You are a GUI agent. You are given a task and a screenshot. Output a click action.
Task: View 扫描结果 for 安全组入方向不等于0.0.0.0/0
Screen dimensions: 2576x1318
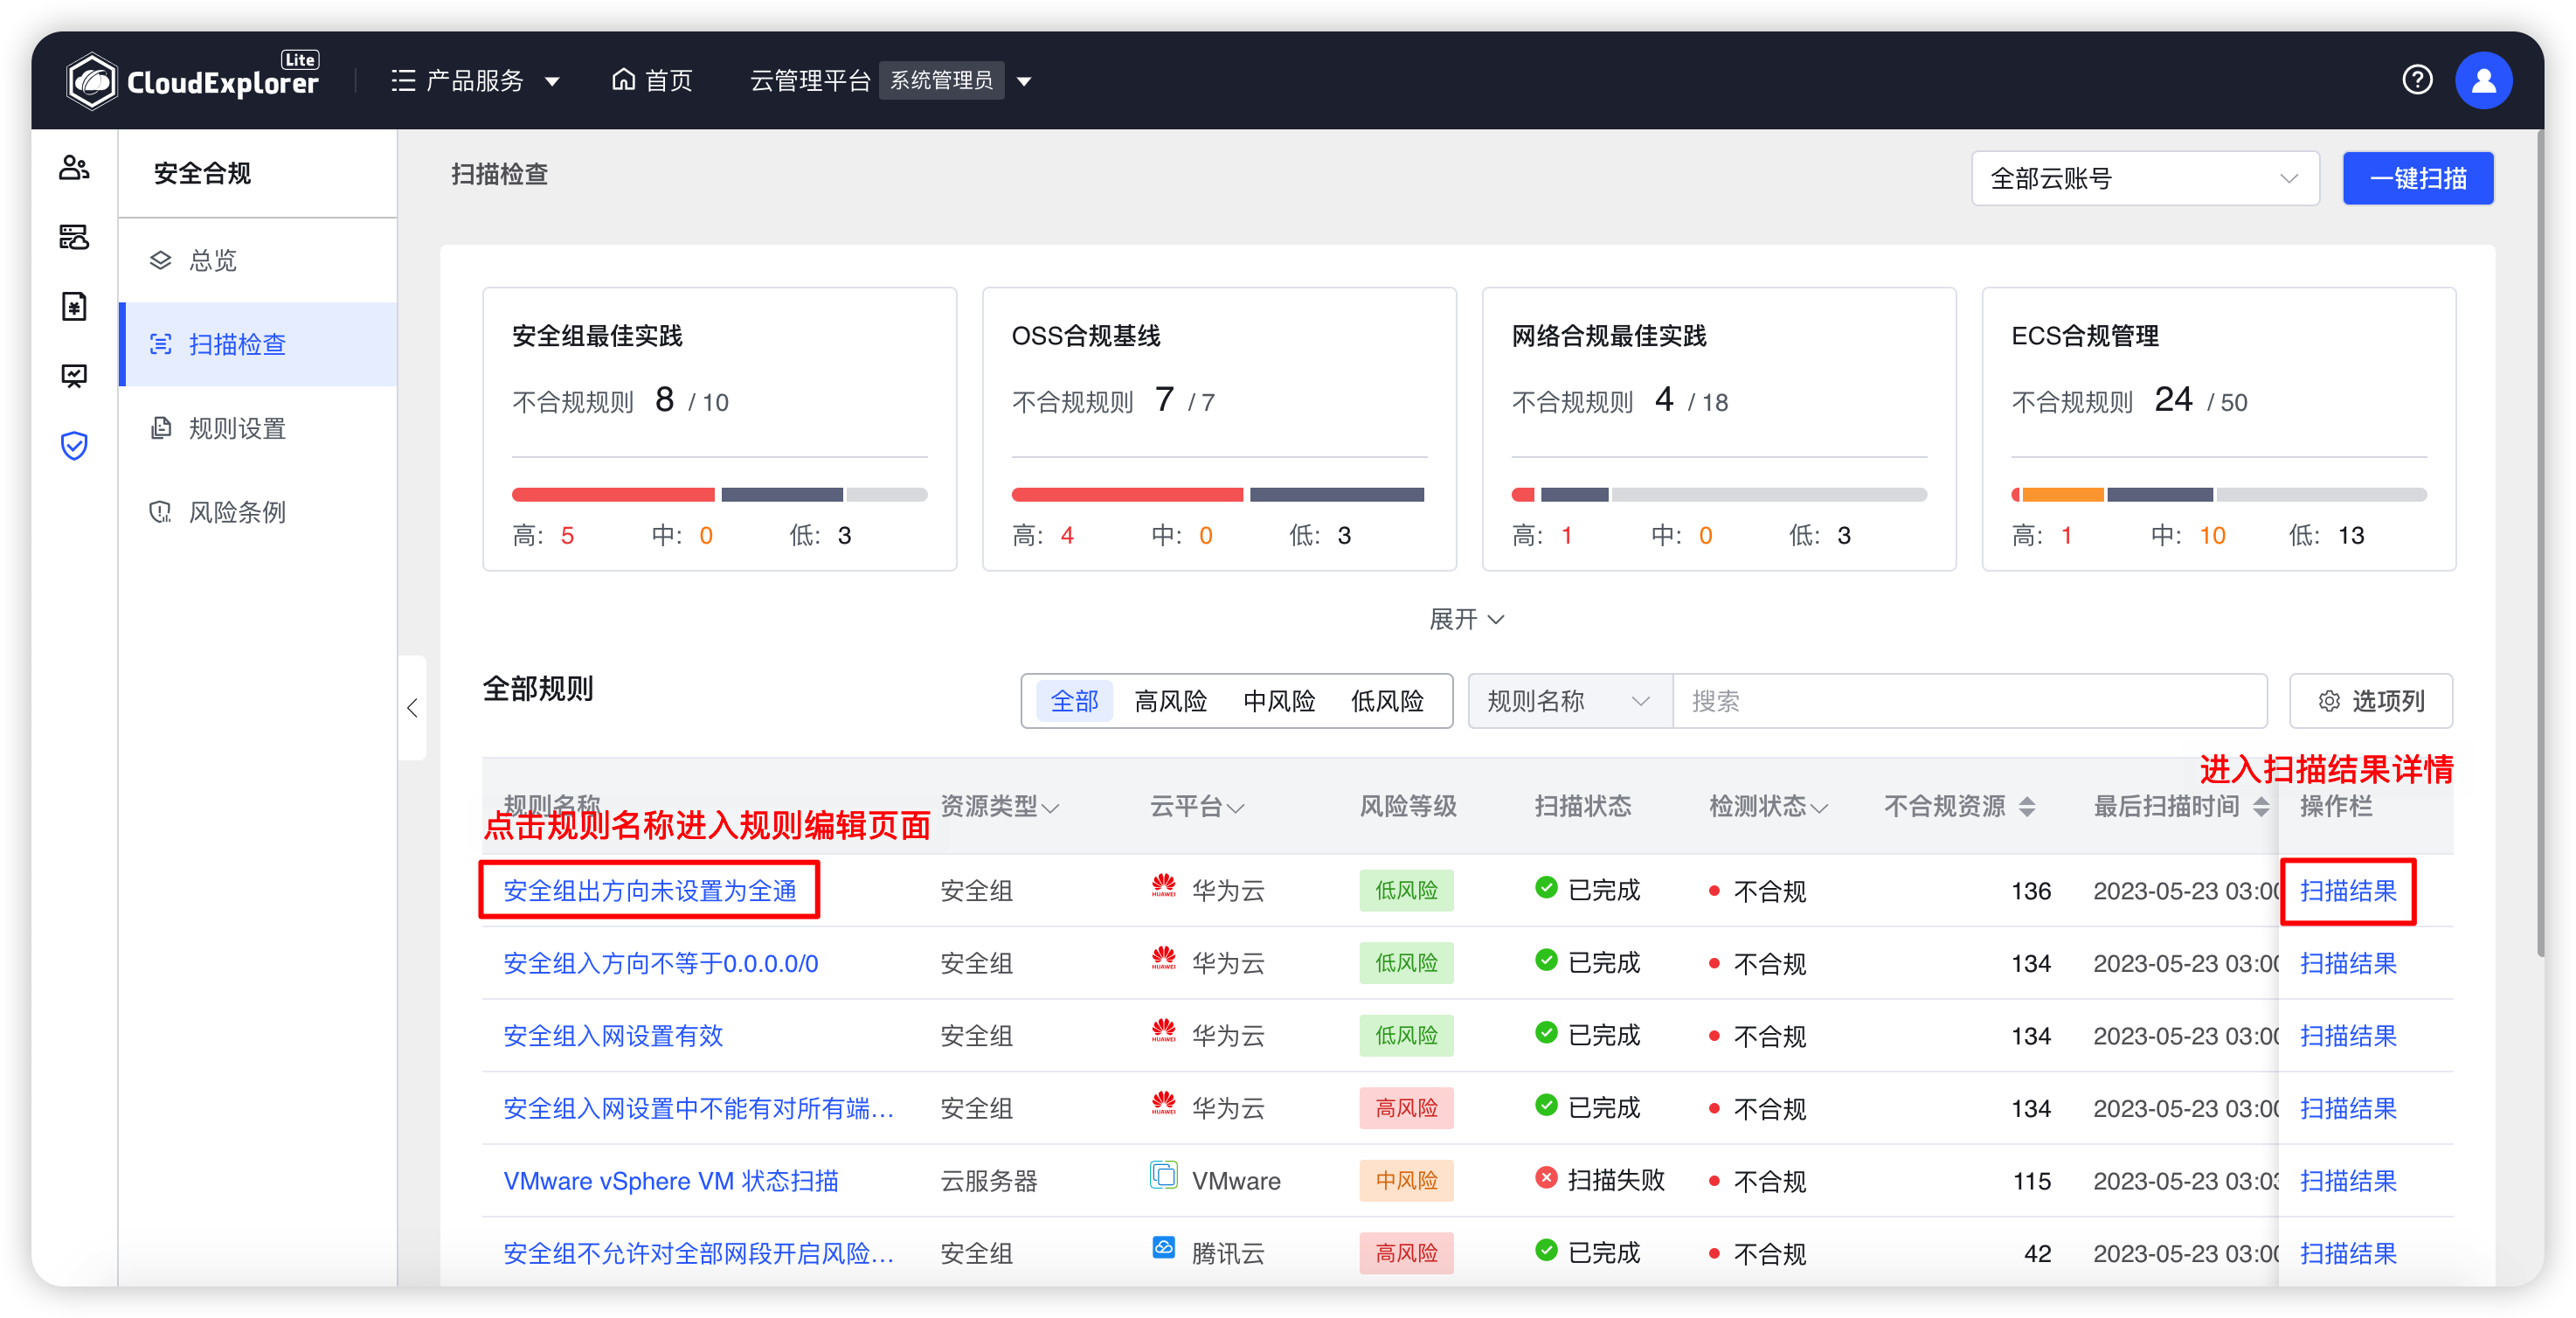[2348, 963]
